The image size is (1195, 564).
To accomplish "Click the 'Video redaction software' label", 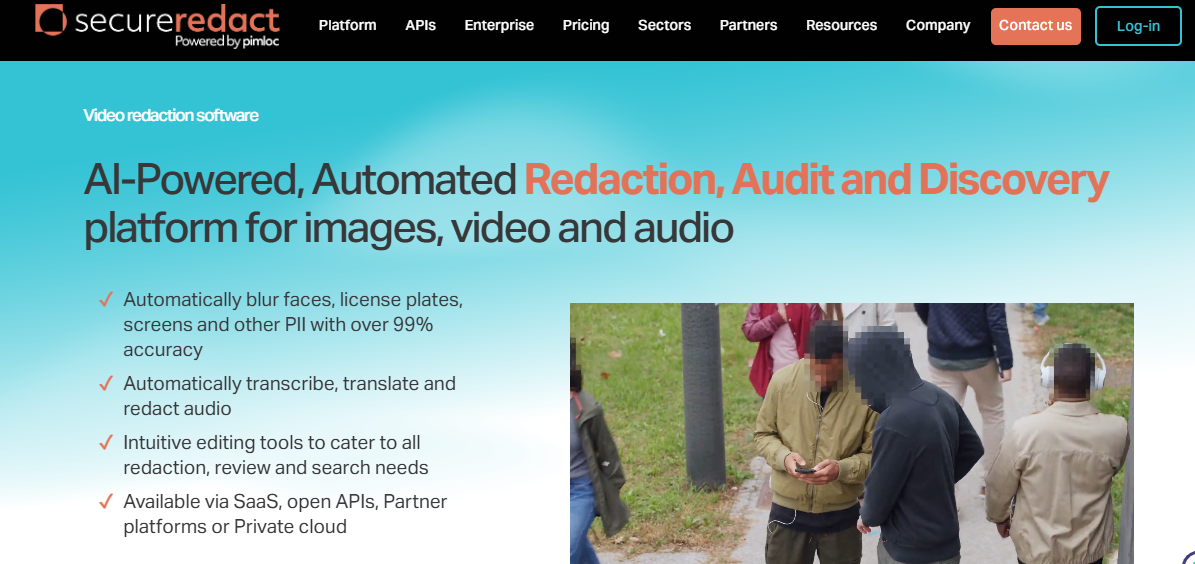I will [x=171, y=115].
